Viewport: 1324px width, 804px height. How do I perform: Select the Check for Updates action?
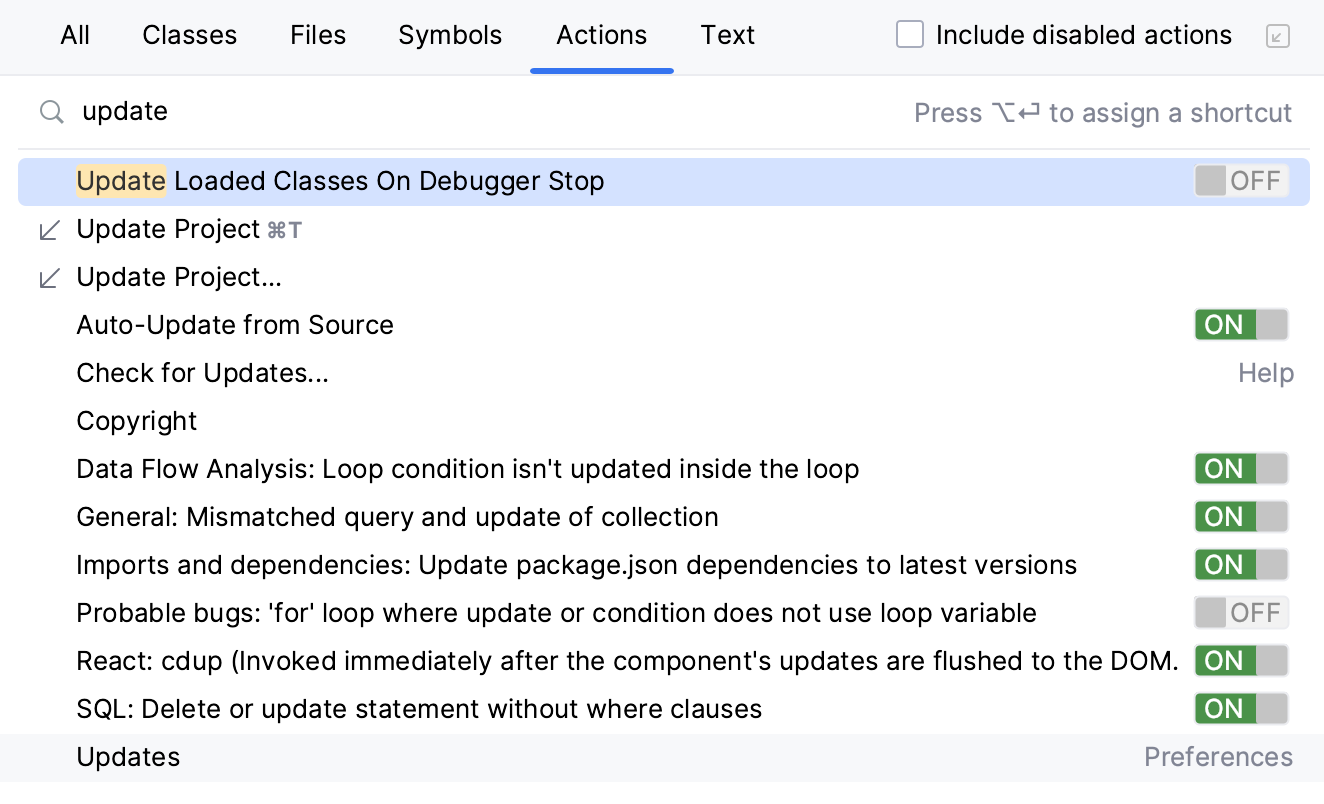[202, 372]
